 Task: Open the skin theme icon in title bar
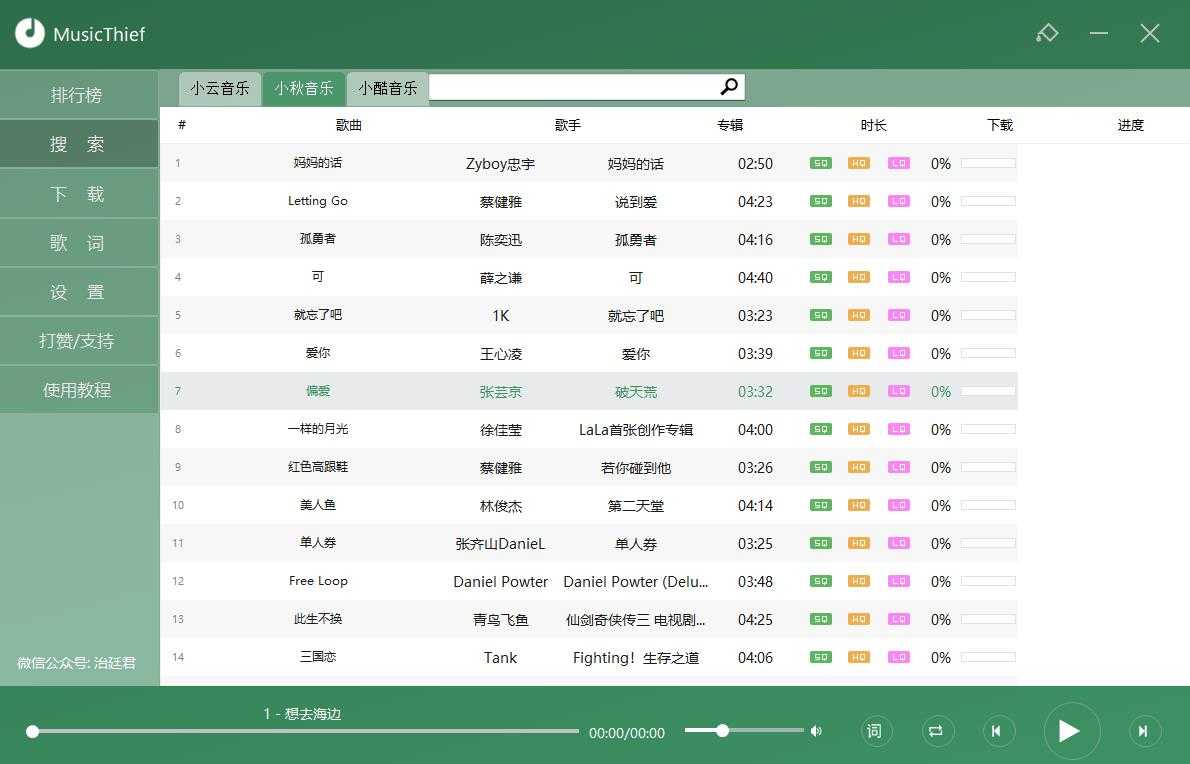(1047, 33)
